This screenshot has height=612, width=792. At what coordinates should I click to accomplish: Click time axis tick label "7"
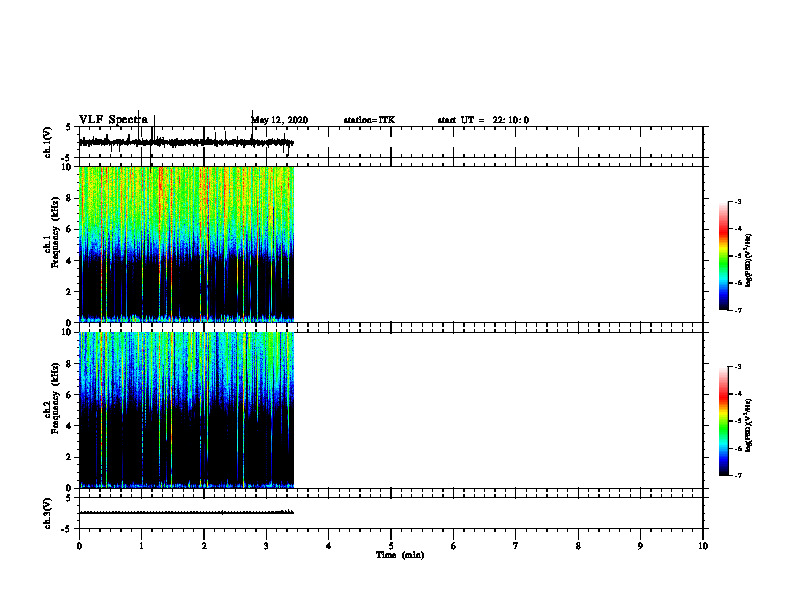pos(516,546)
